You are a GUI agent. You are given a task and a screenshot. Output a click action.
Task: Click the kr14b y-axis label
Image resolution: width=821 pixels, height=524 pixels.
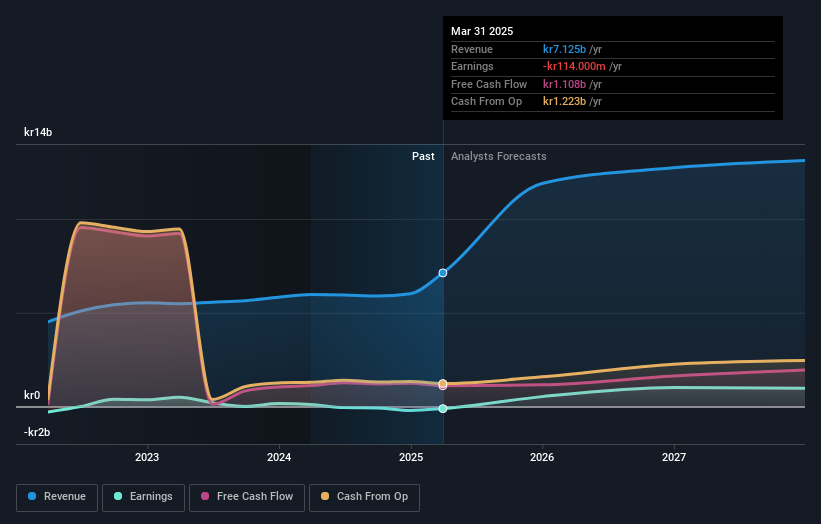38,132
